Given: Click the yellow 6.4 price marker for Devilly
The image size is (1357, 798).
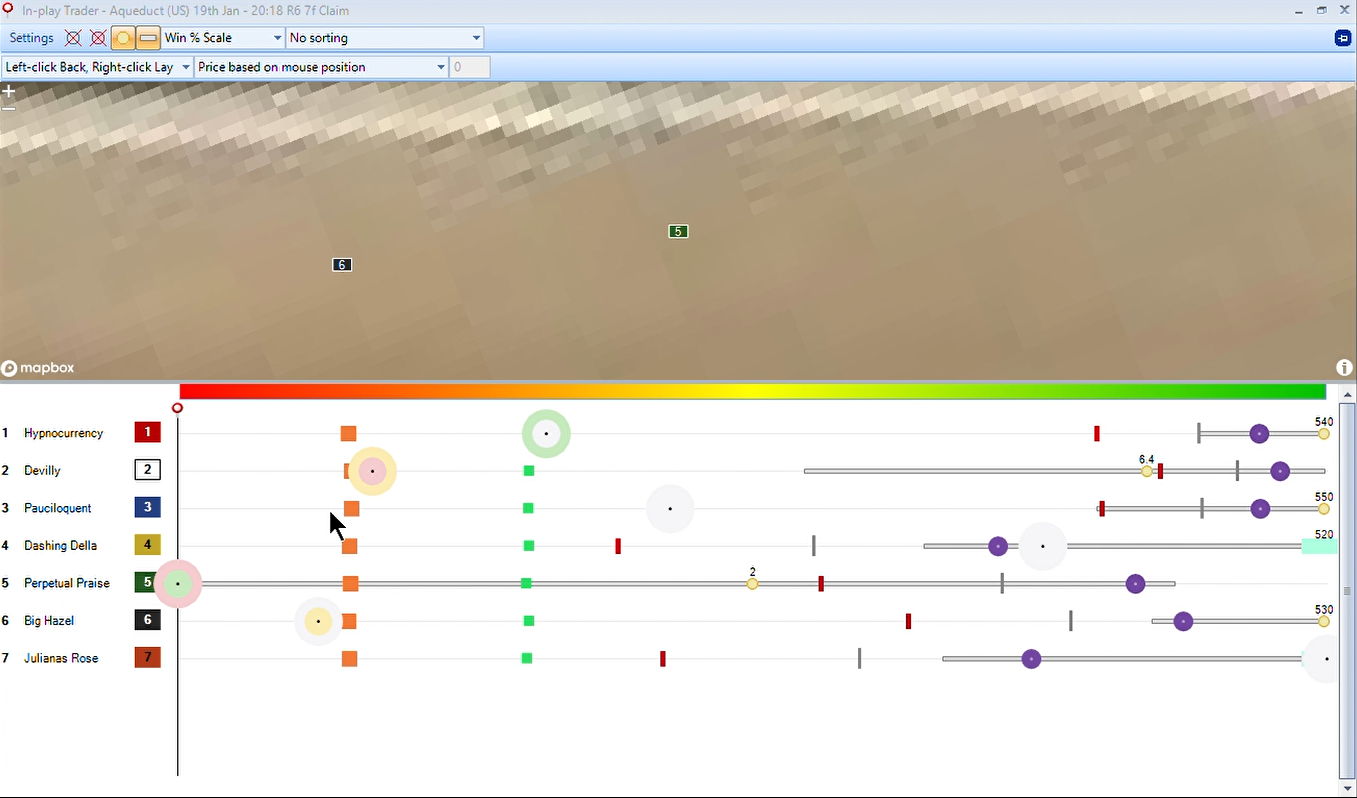Looking at the screenshot, I should point(1147,471).
